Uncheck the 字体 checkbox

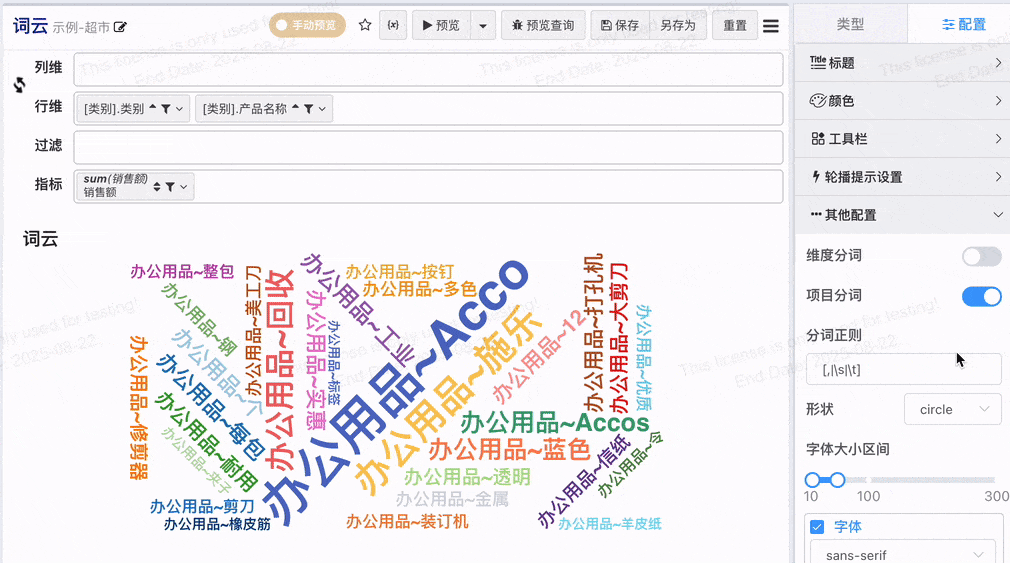click(817, 527)
